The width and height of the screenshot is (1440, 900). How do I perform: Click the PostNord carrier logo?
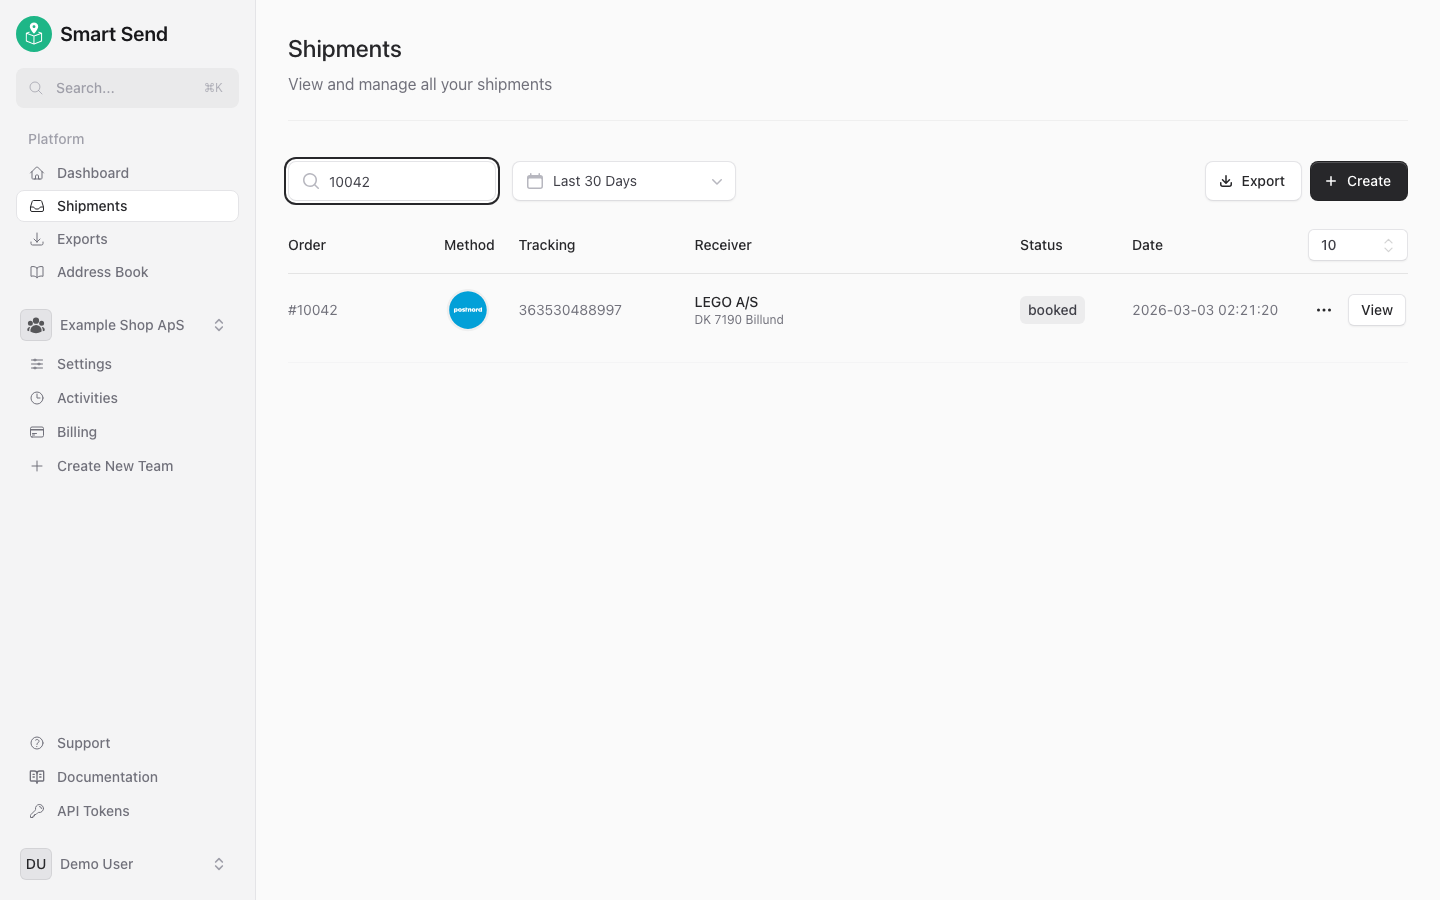coord(467,310)
